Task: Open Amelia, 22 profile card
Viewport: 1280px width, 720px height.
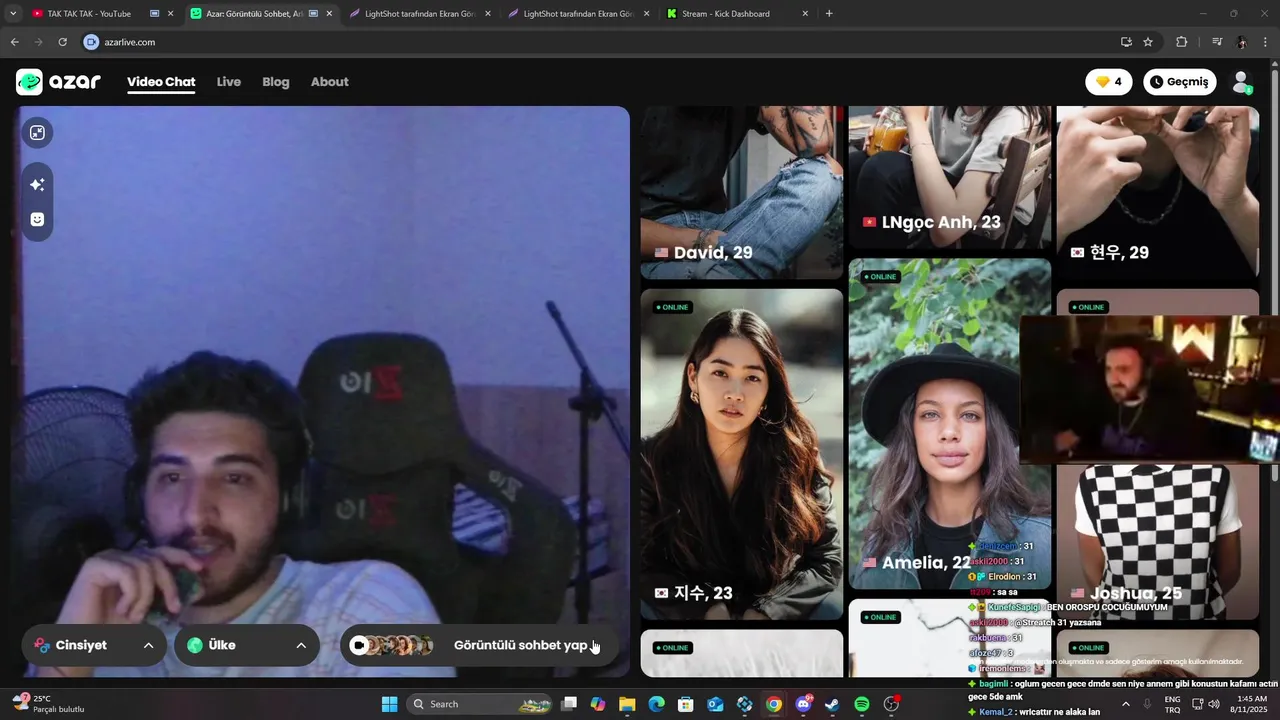Action: tap(950, 424)
